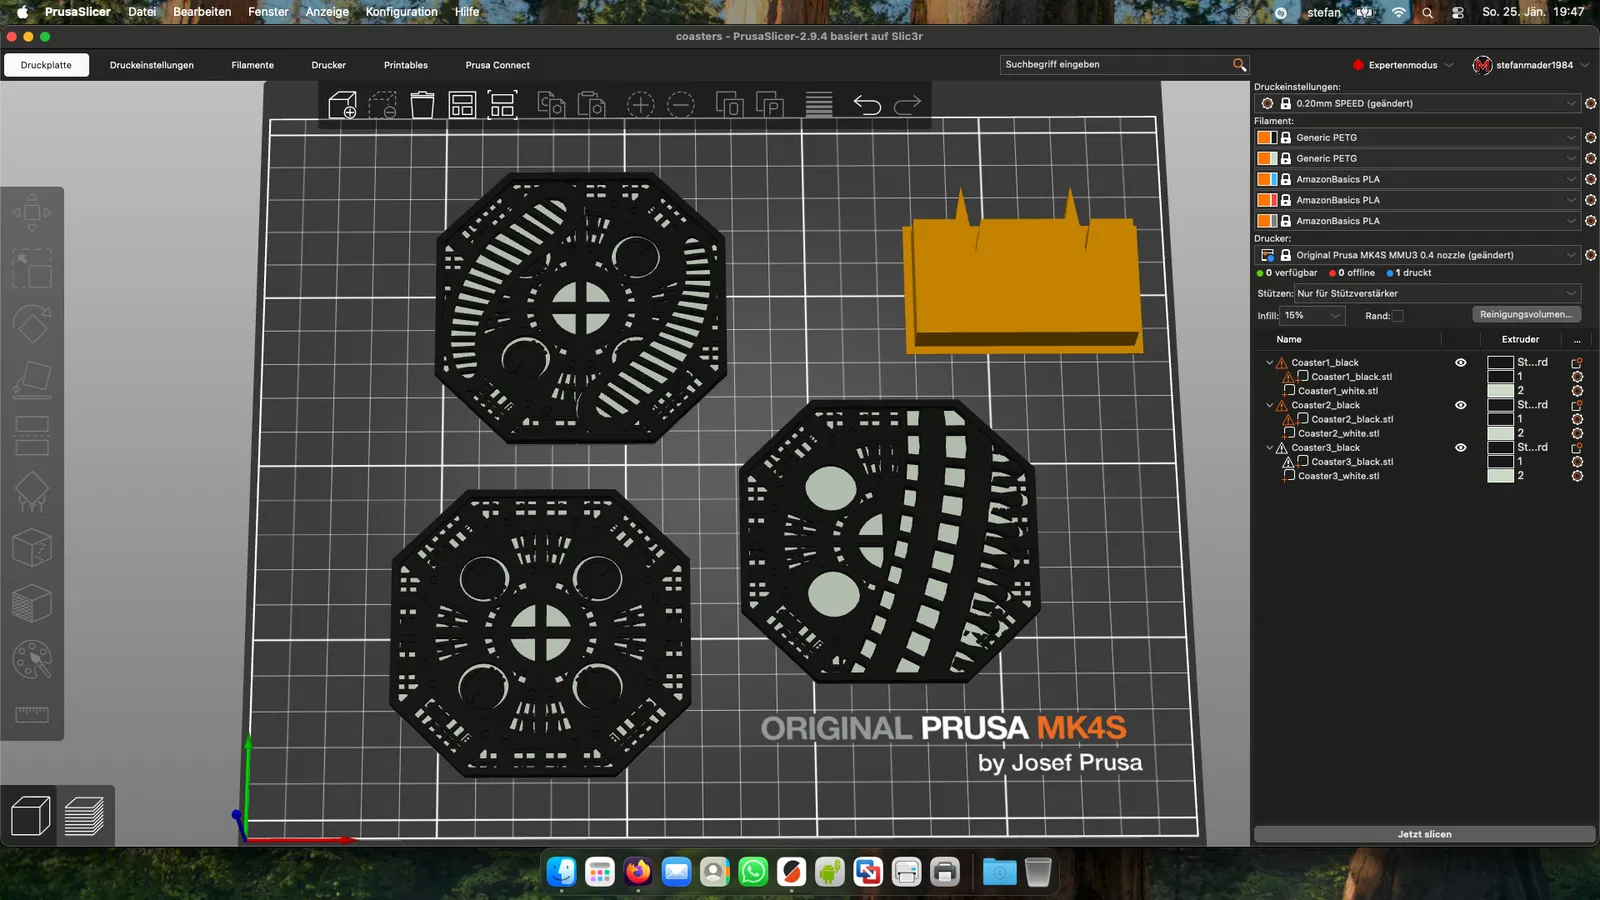Open the Stützen supports dropdown

tap(1438, 294)
